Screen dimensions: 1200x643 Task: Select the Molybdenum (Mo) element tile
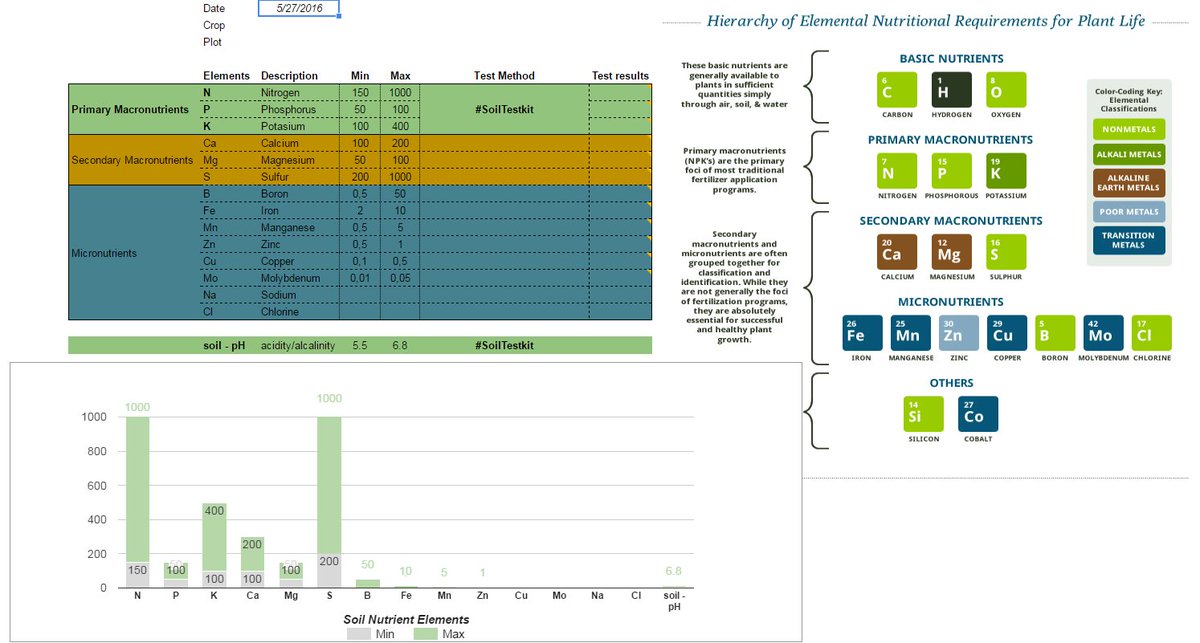tap(1103, 333)
